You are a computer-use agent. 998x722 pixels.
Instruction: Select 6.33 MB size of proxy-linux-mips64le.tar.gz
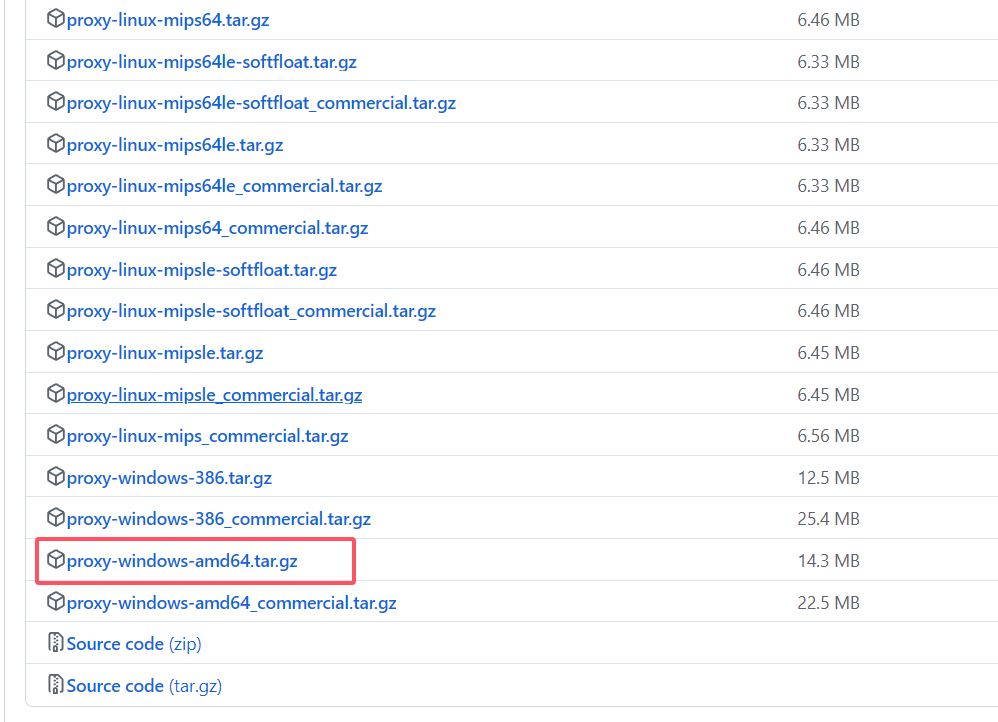pyautogui.click(x=829, y=145)
